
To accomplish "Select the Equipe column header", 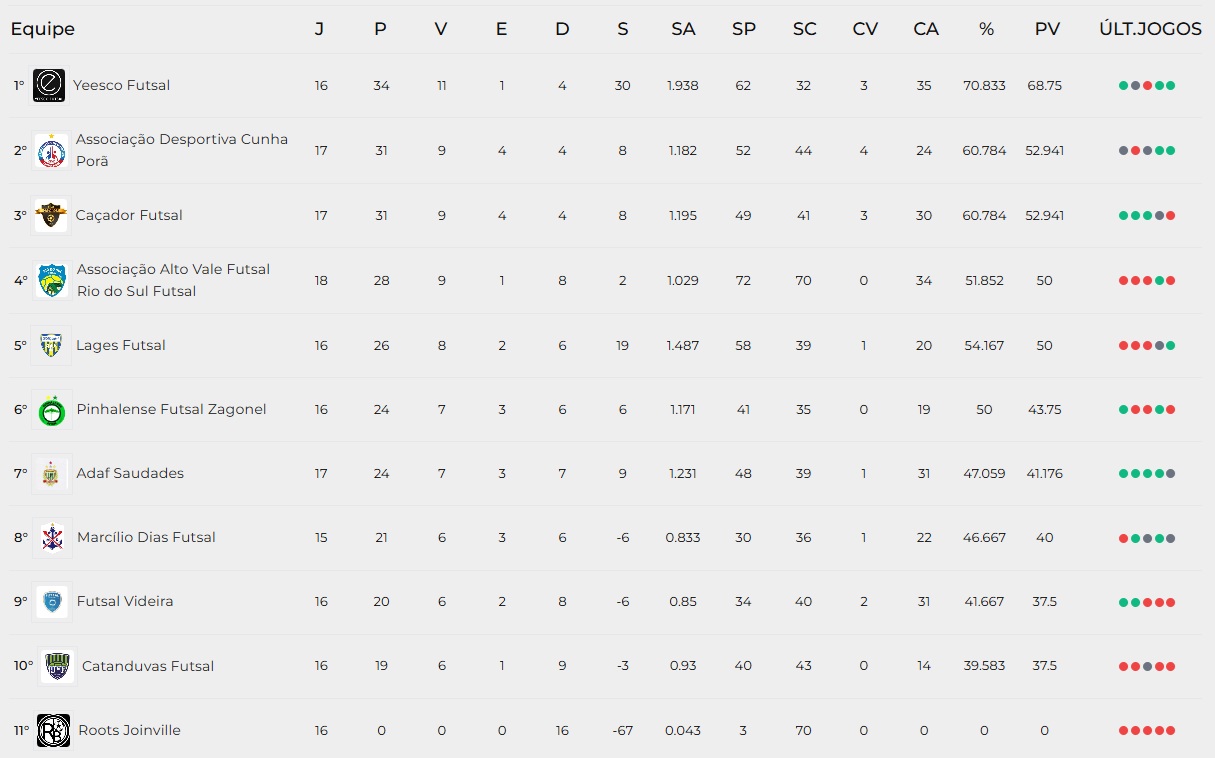I will point(43,29).
